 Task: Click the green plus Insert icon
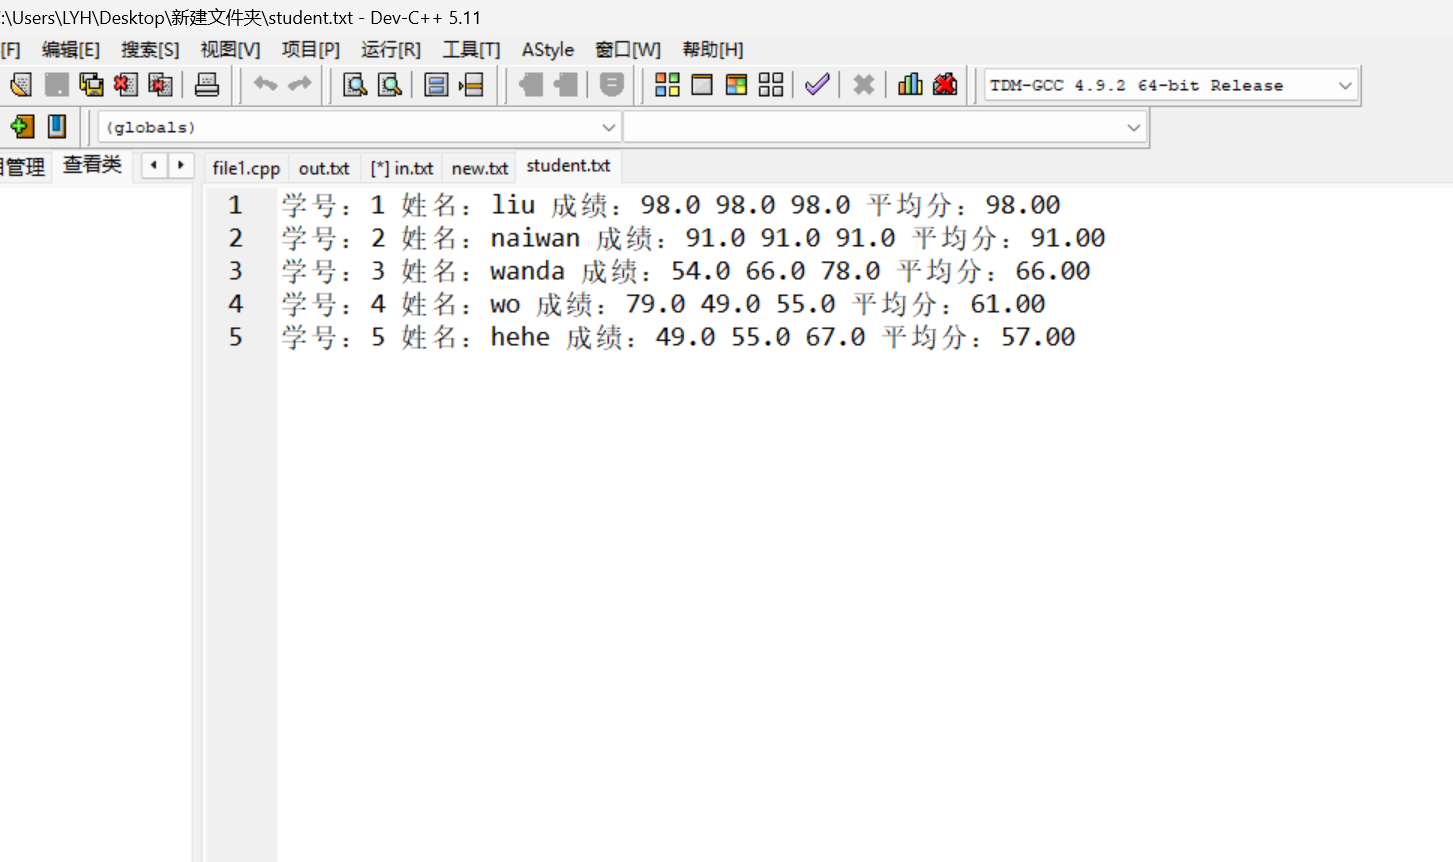22,126
